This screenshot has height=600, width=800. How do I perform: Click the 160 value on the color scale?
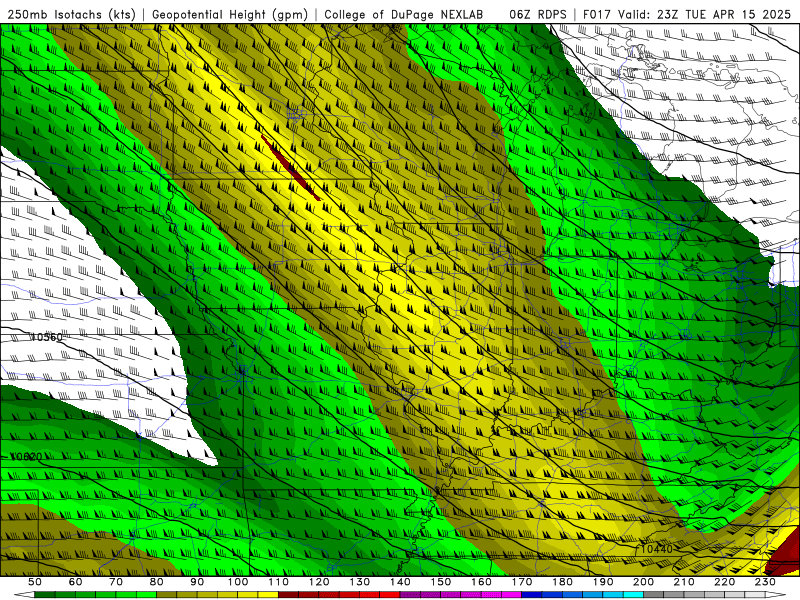[481, 582]
